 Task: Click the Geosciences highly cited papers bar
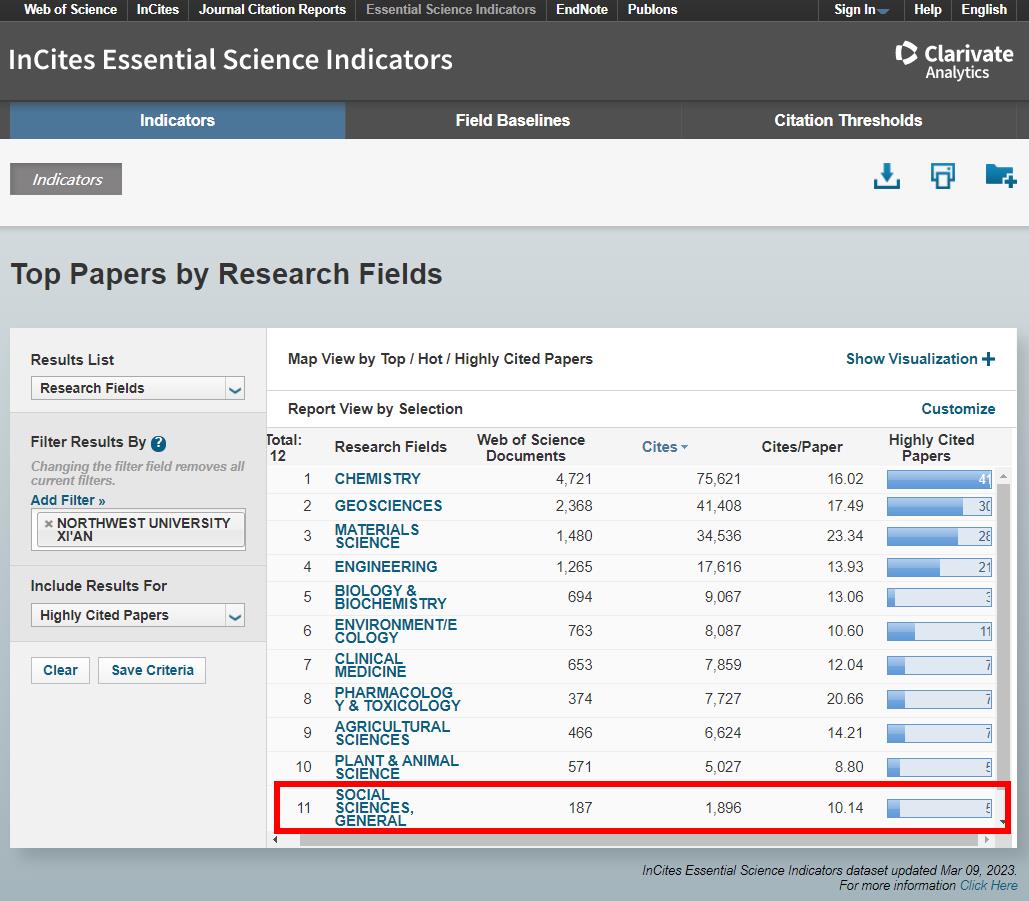(x=938, y=506)
